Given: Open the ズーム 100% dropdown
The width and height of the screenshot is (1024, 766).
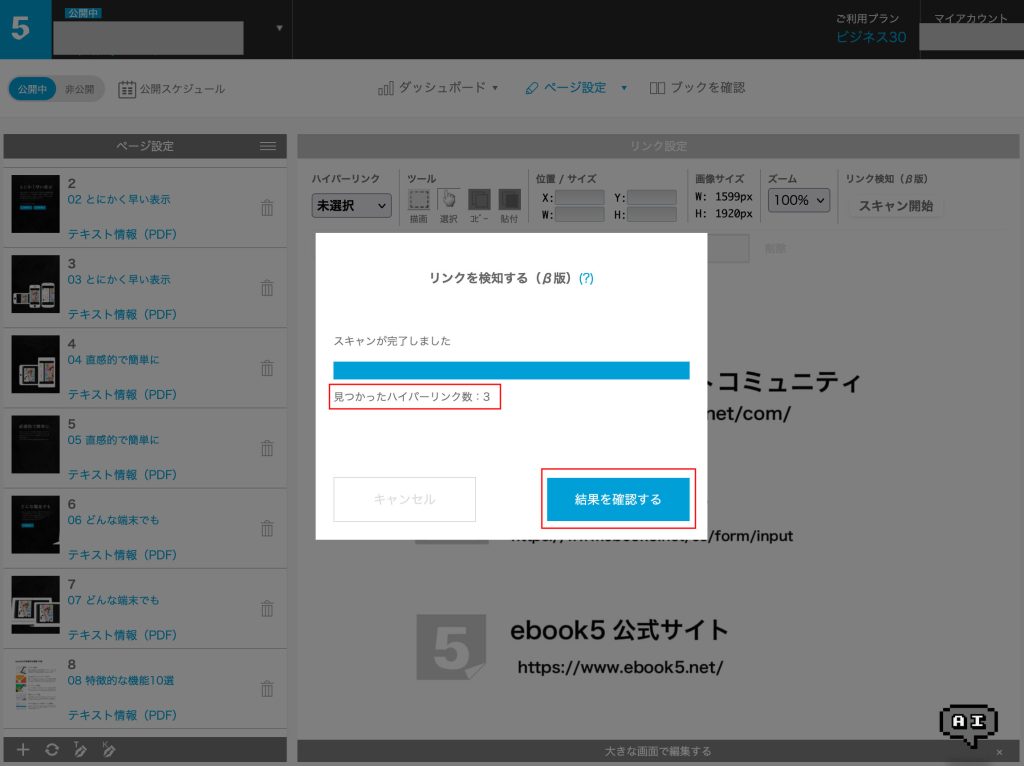Looking at the screenshot, I should (x=799, y=200).
